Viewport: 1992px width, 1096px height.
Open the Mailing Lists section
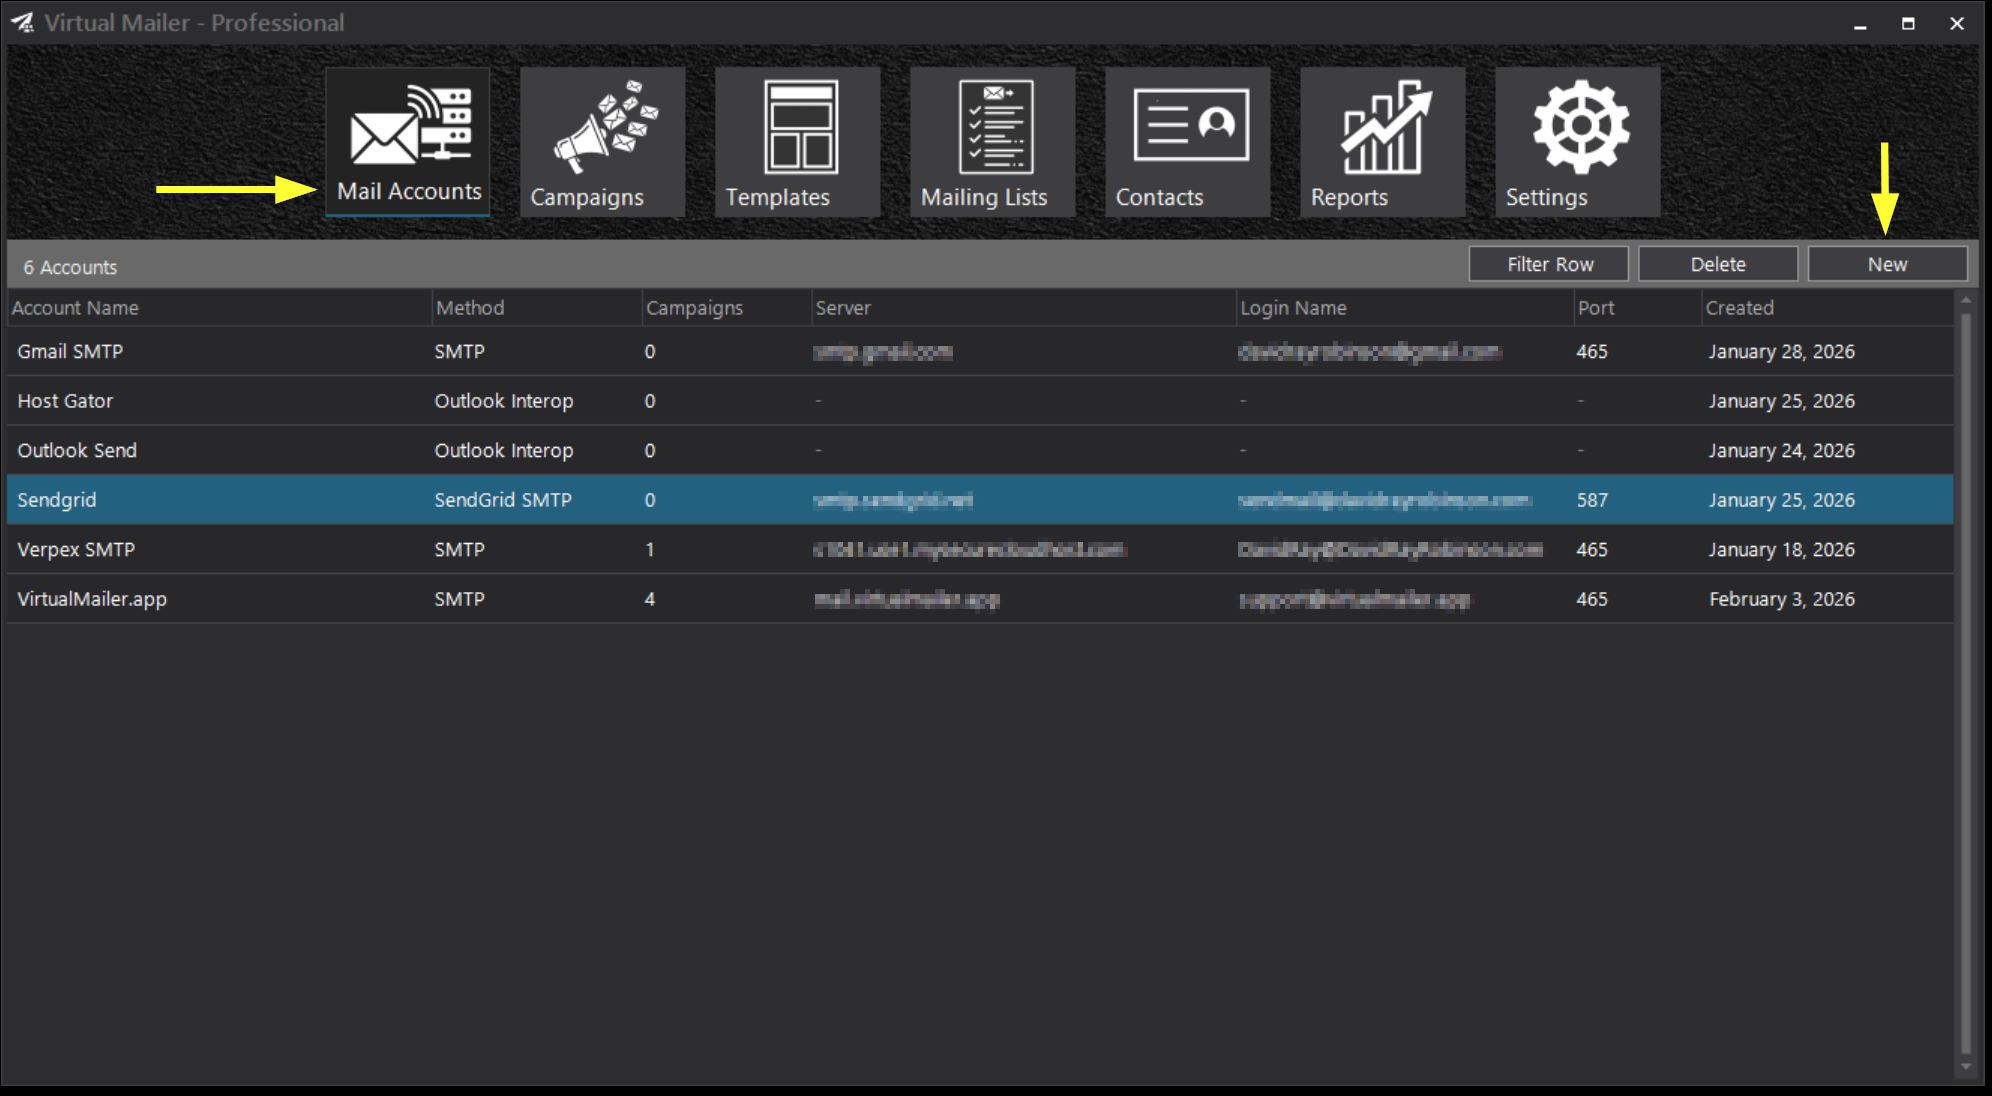[992, 142]
